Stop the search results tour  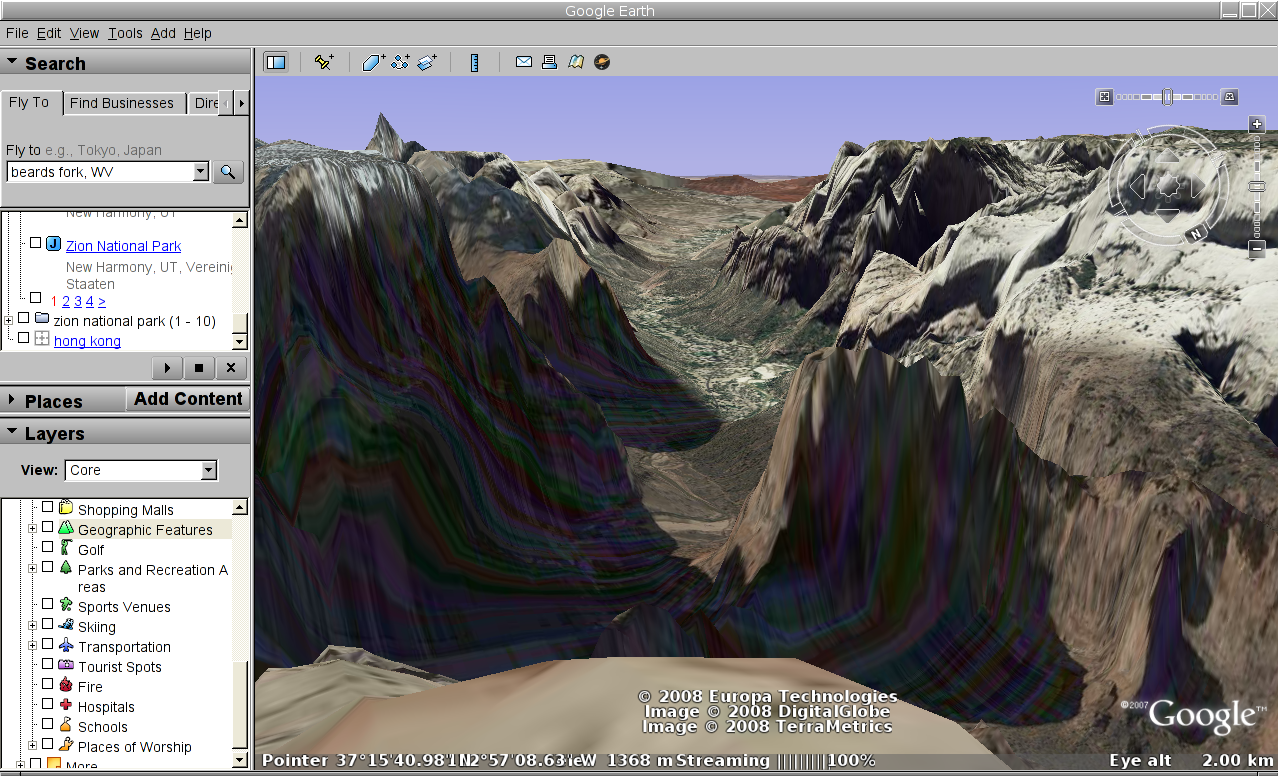point(199,368)
